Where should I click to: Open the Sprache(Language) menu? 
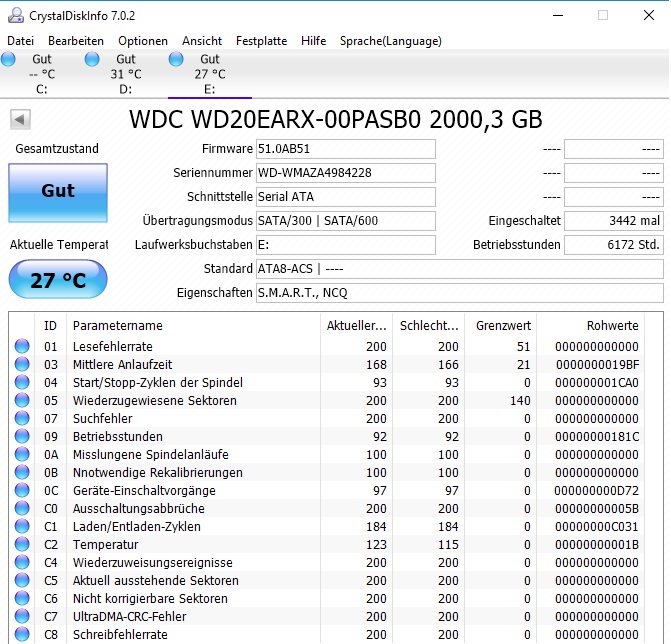click(391, 41)
